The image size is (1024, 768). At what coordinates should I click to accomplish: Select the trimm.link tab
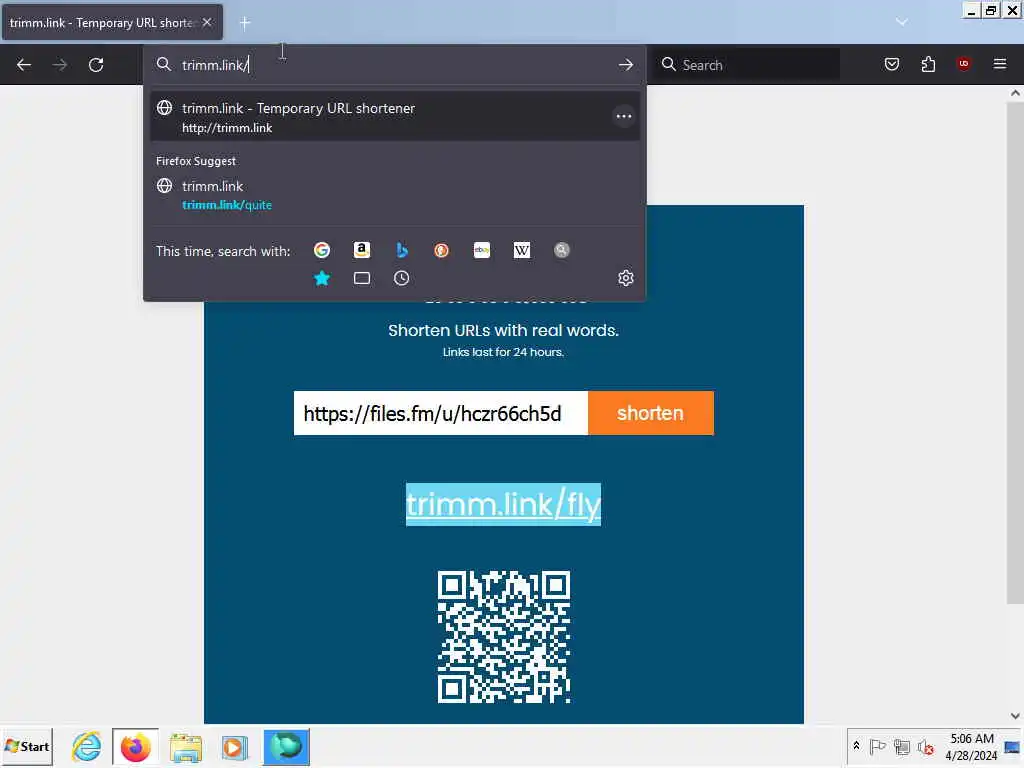click(x=112, y=22)
